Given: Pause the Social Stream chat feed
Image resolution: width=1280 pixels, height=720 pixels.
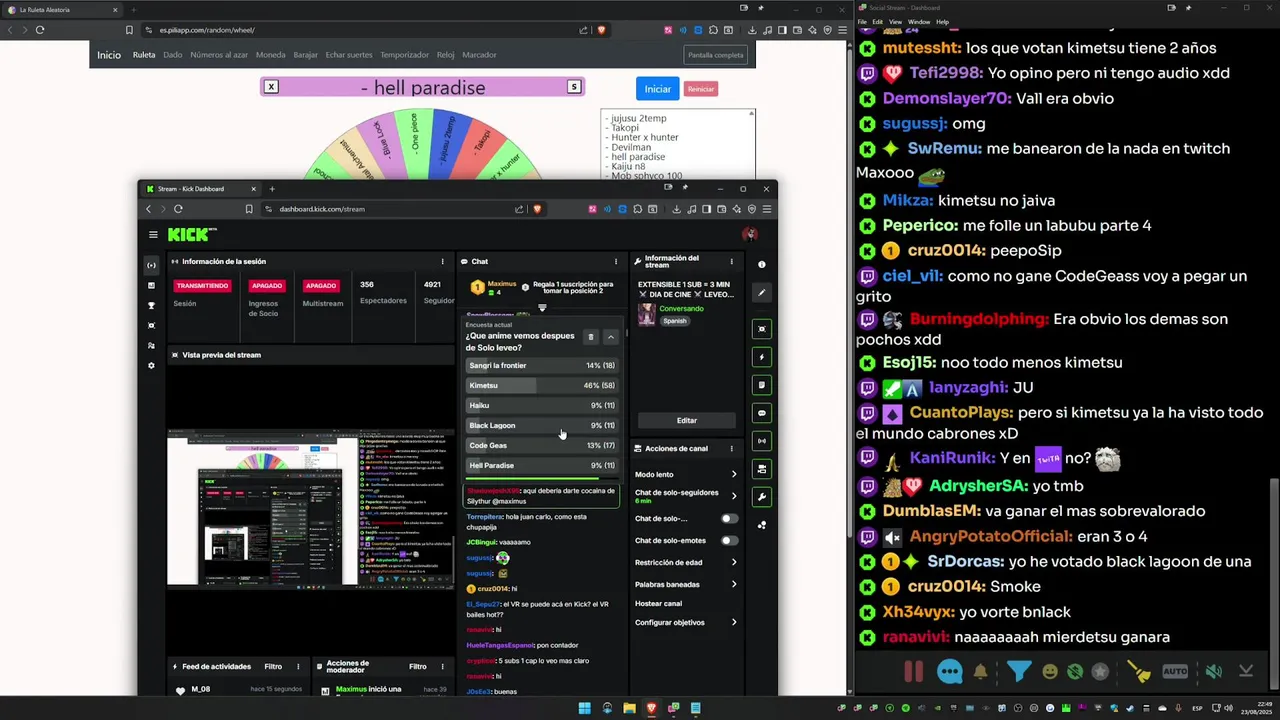Looking at the screenshot, I should point(914,672).
